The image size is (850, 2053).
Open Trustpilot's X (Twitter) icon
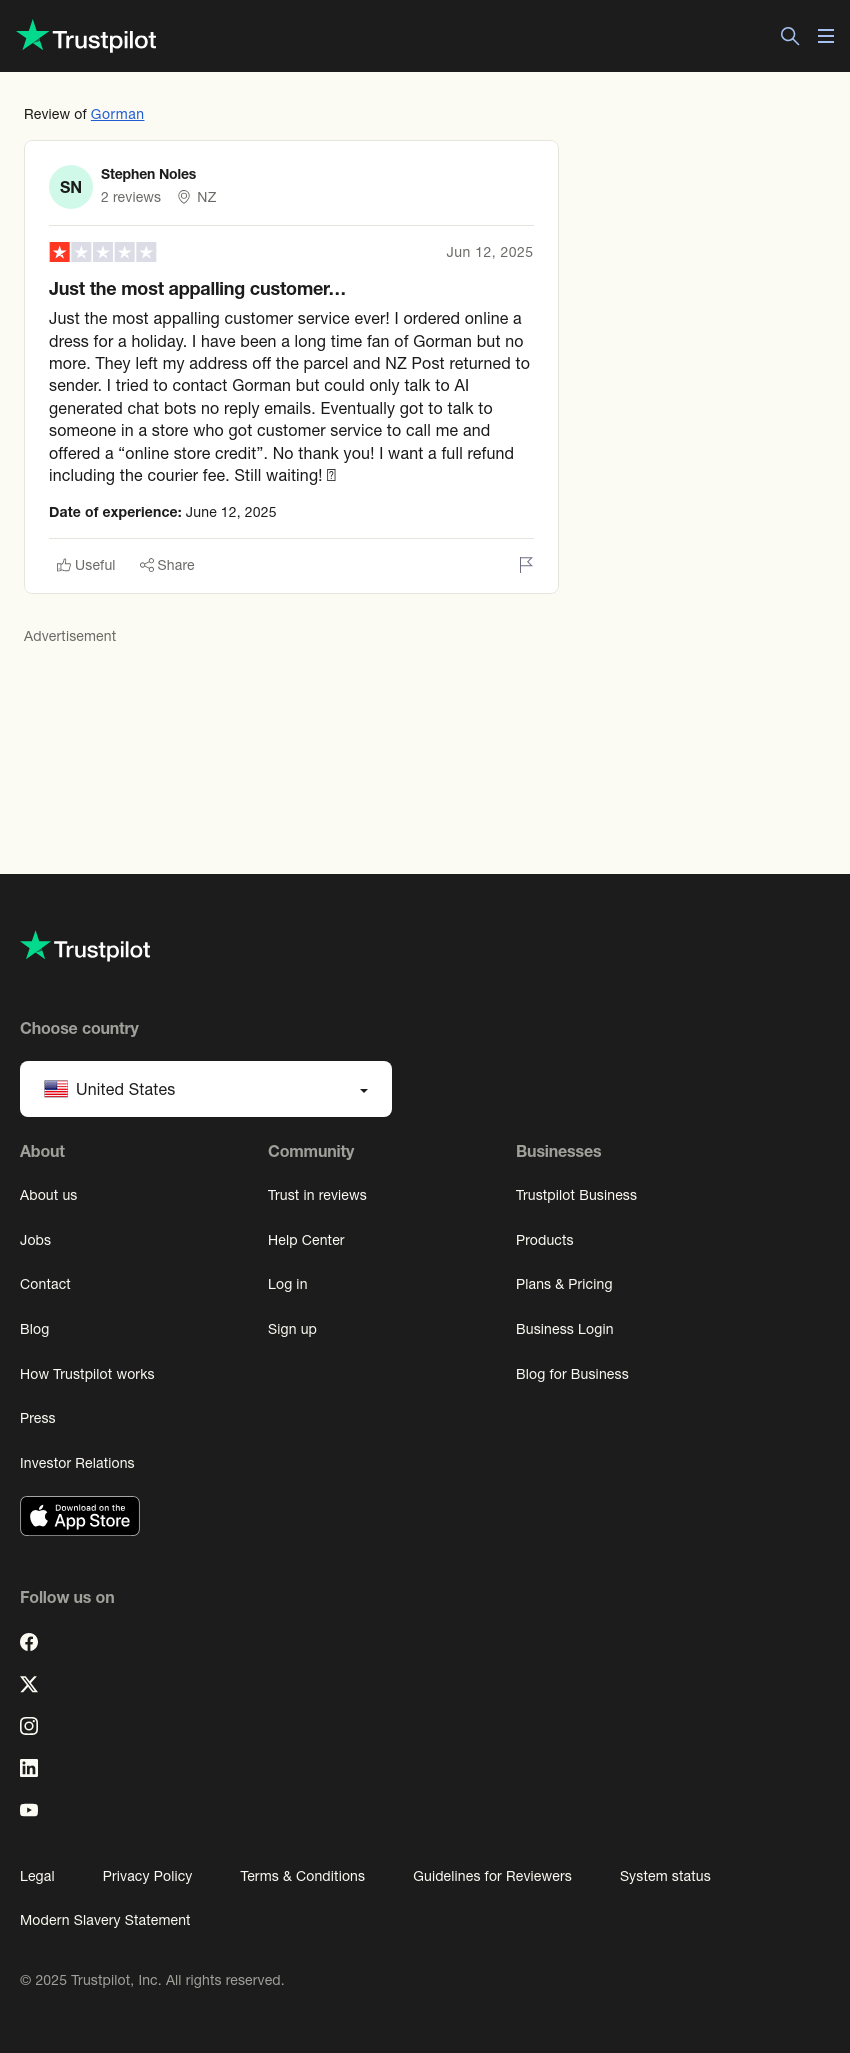pyautogui.click(x=29, y=1684)
